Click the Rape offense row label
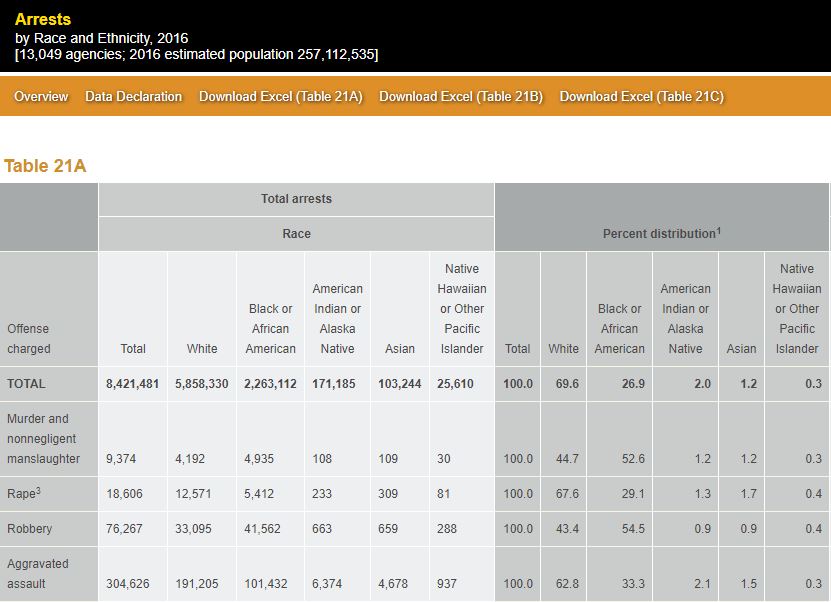The width and height of the screenshot is (831, 602). [x=25, y=493]
